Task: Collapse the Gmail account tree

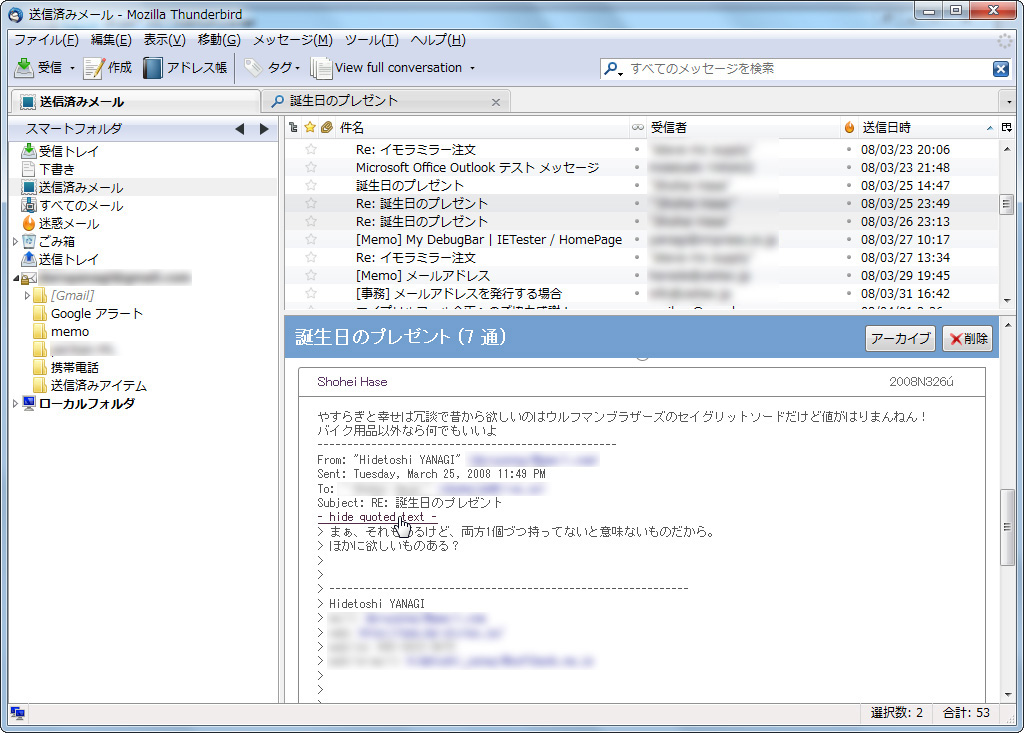Action: click(x=16, y=278)
